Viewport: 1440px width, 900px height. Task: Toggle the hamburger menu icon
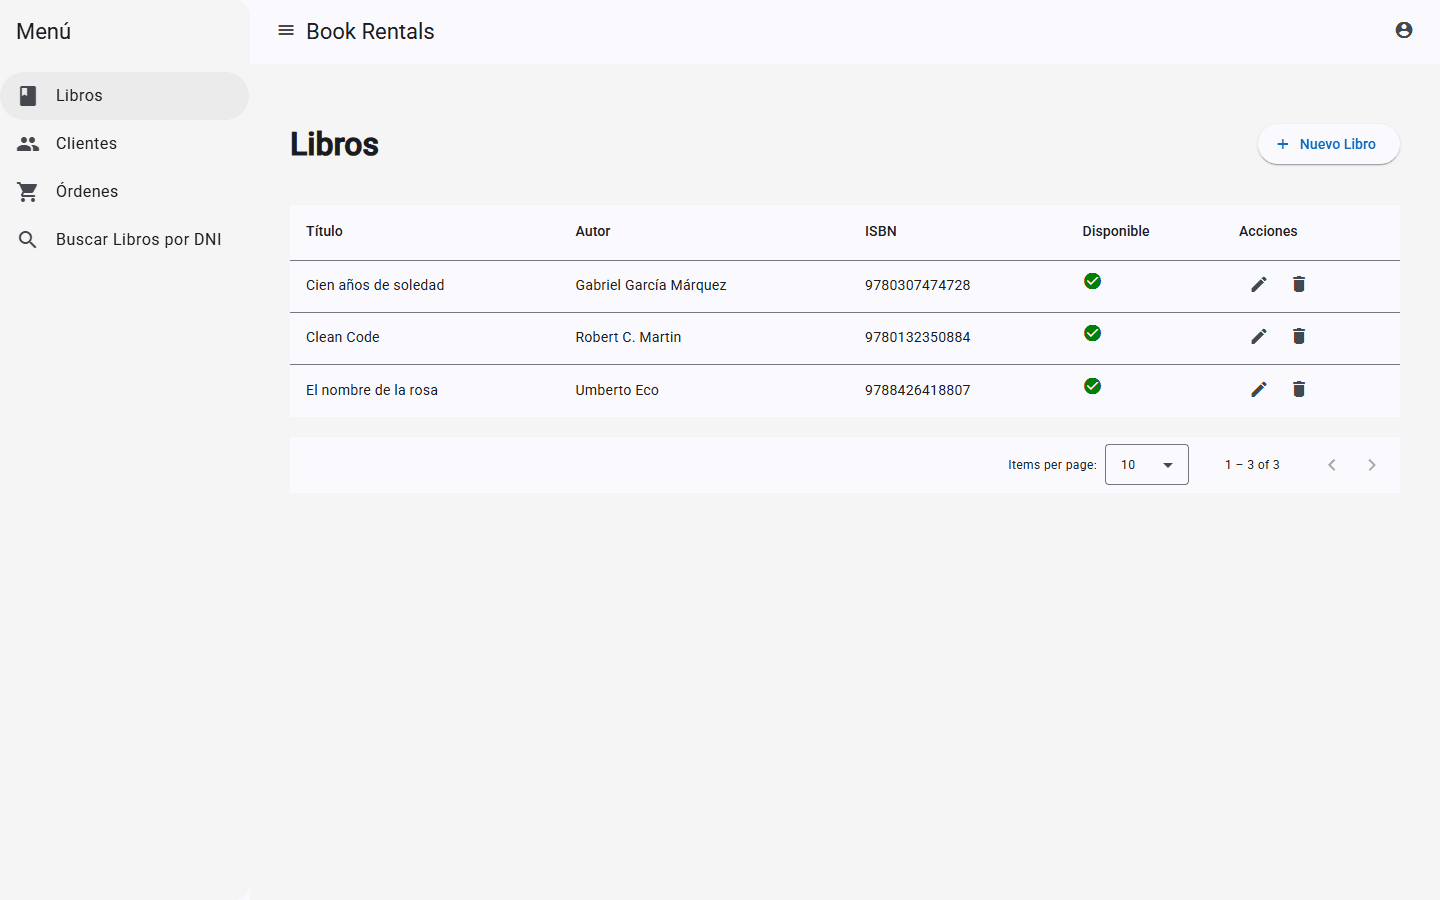coord(286,31)
